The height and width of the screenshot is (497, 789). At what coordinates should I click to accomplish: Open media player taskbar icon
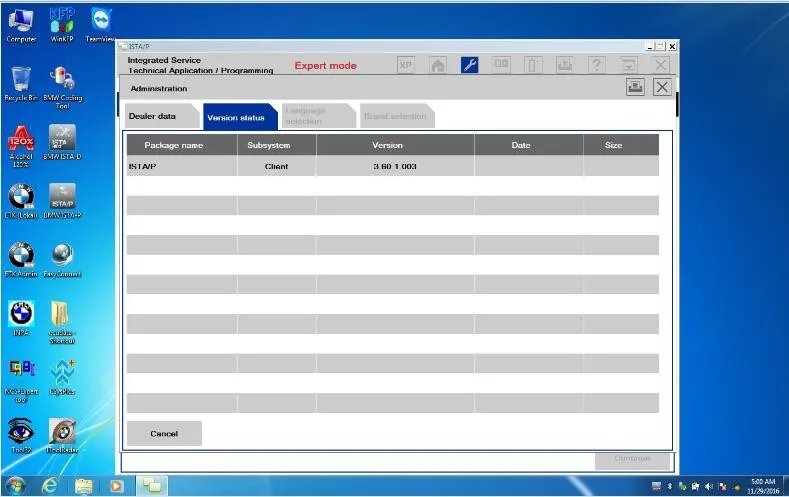tap(117, 486)
